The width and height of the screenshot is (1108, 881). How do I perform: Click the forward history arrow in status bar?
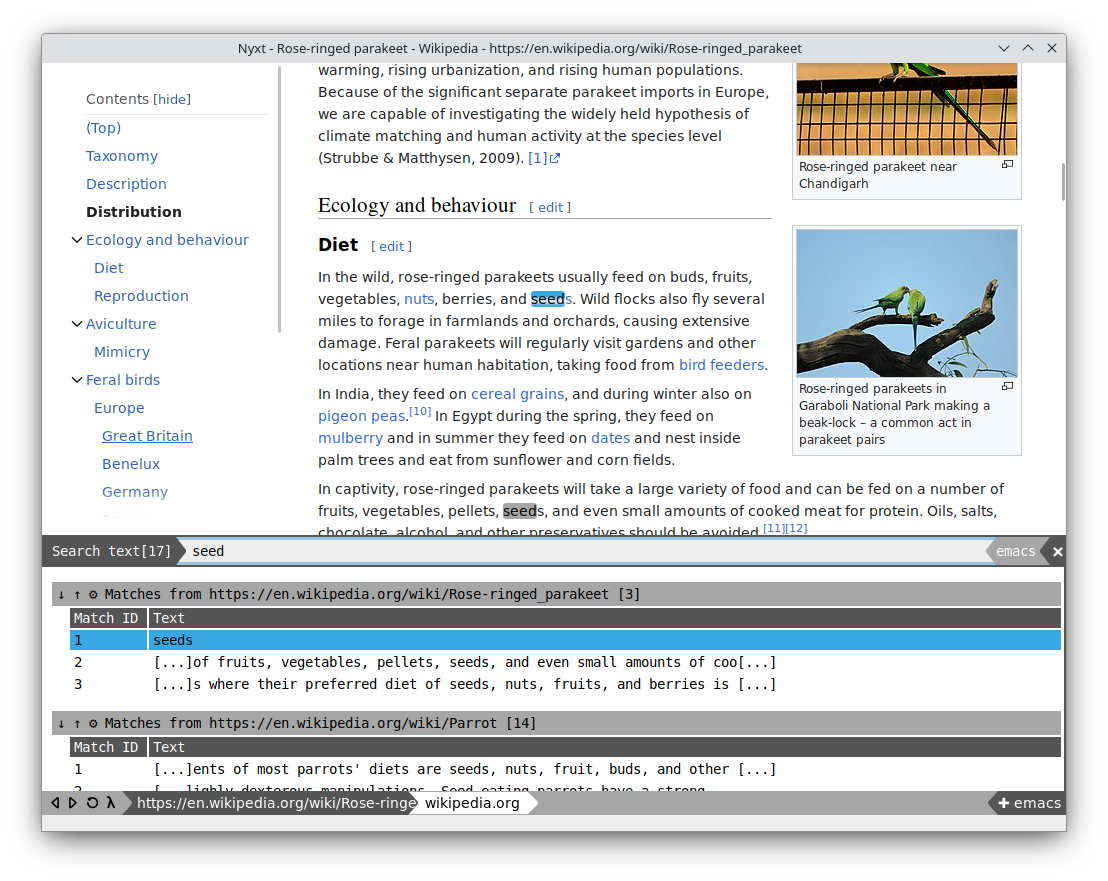(73, 803)
